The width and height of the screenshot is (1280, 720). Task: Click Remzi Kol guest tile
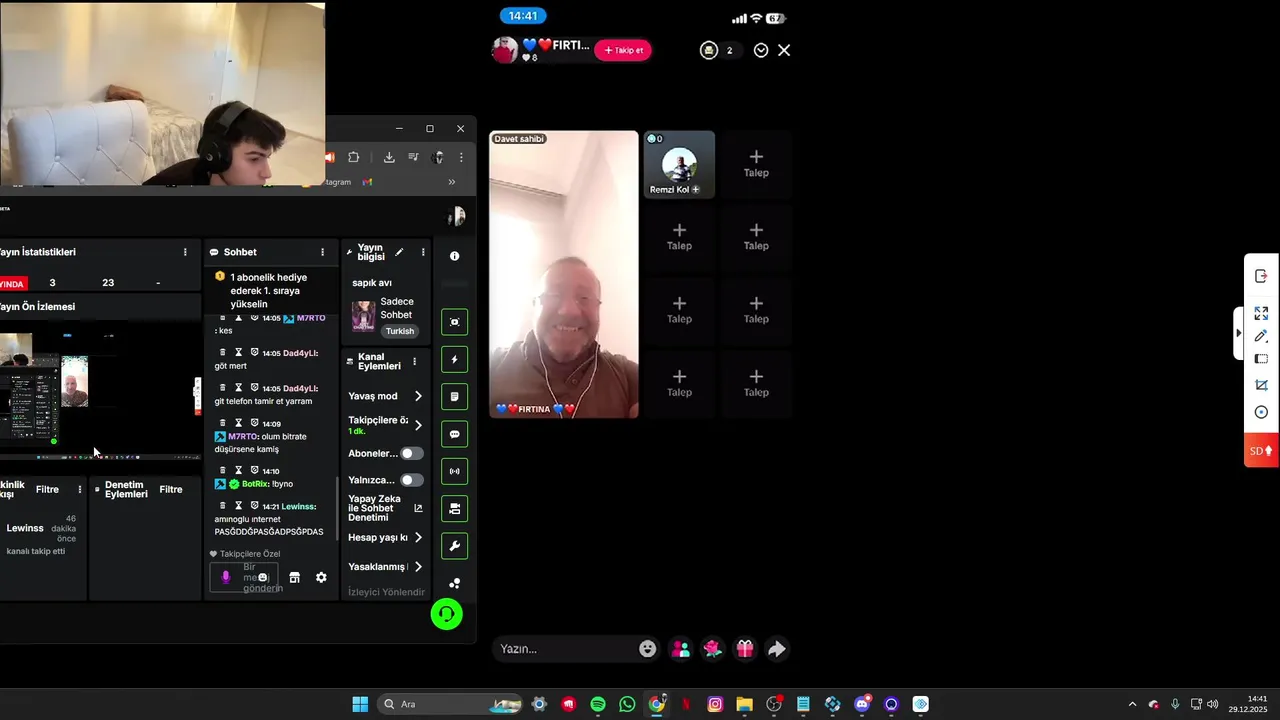pos(679,164)
